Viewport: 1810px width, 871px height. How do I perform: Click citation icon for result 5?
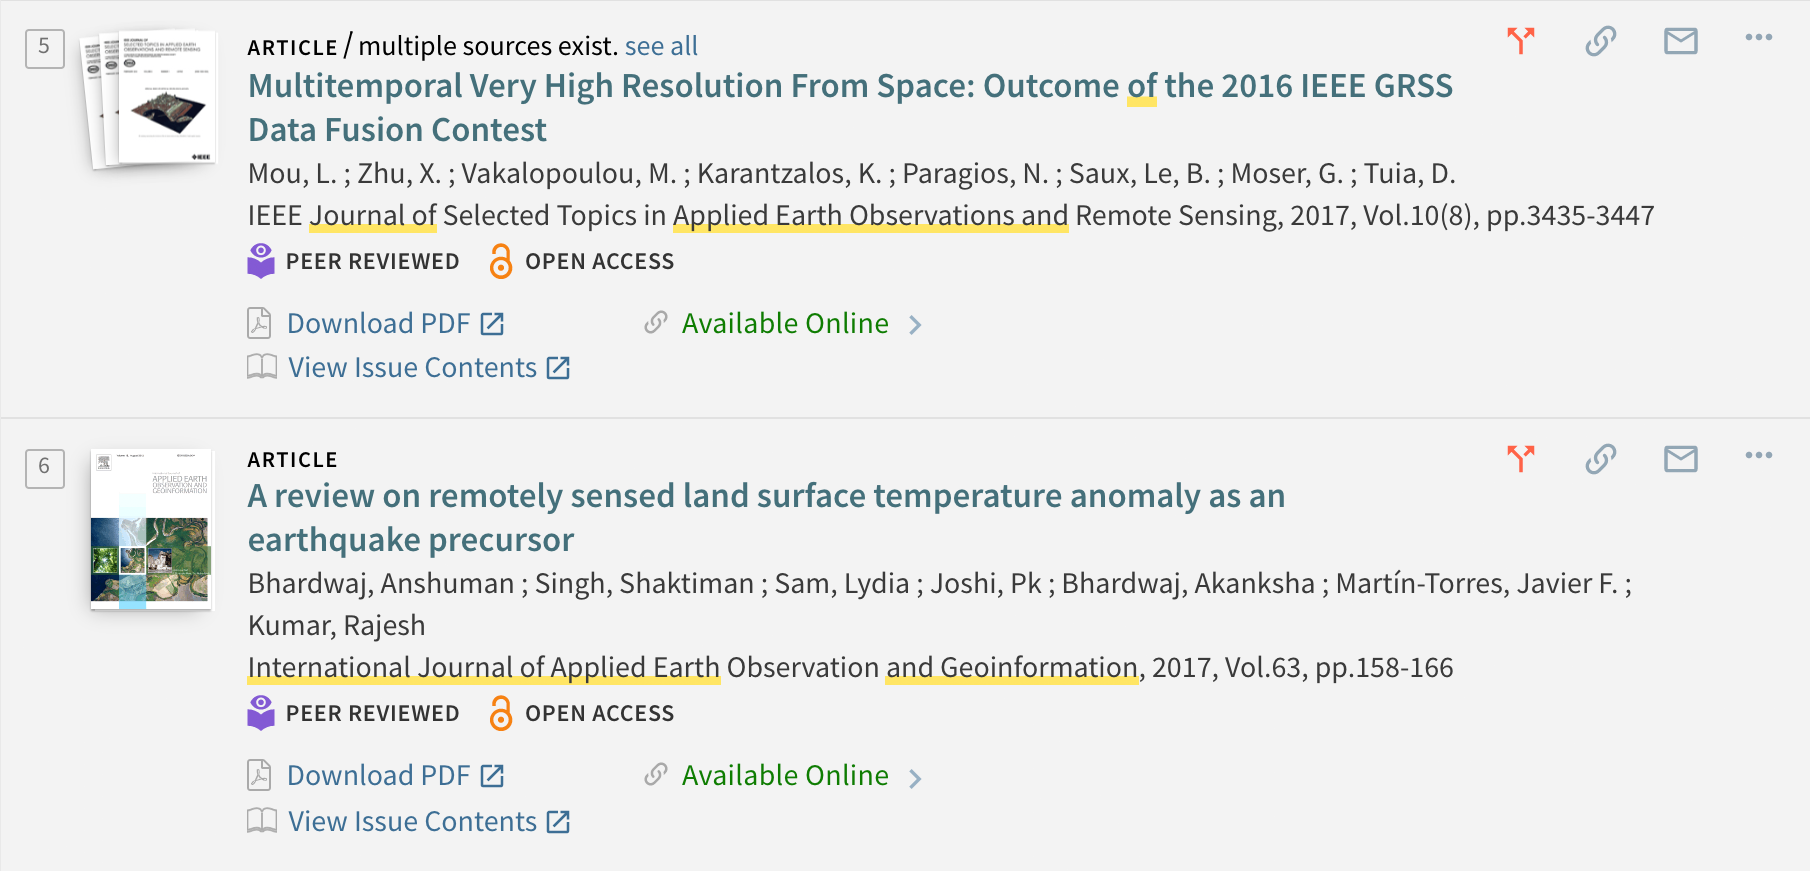pyautogui.click(x=1520, y=41)
